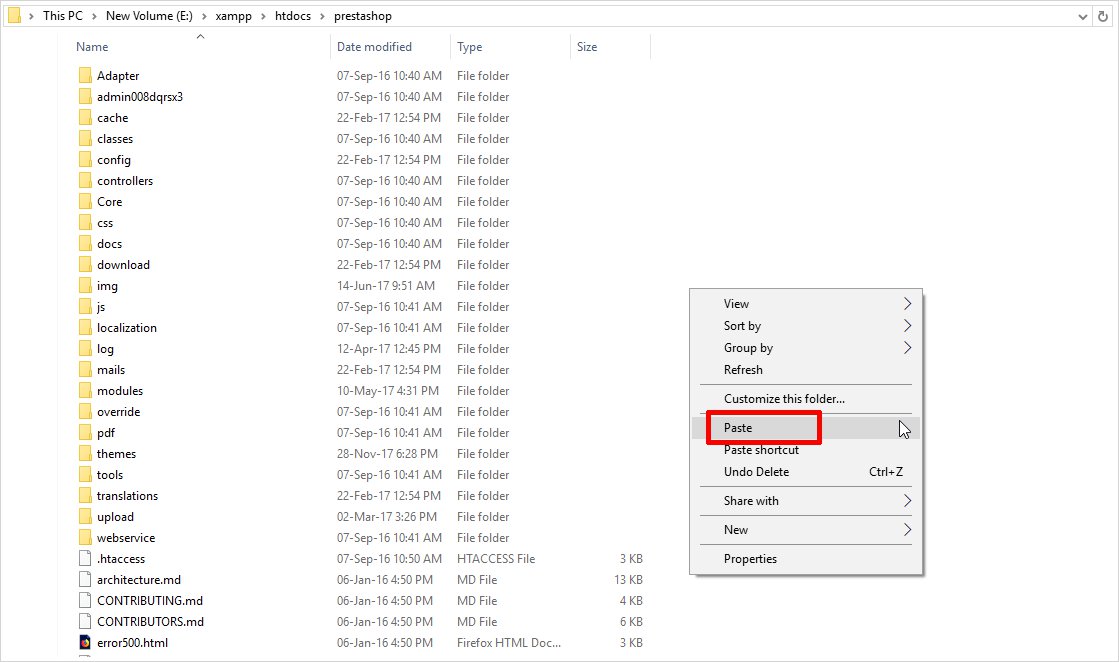Navigate to xampp in the breadcrumb
This screenshot has height=662, width=1119.
233,16
